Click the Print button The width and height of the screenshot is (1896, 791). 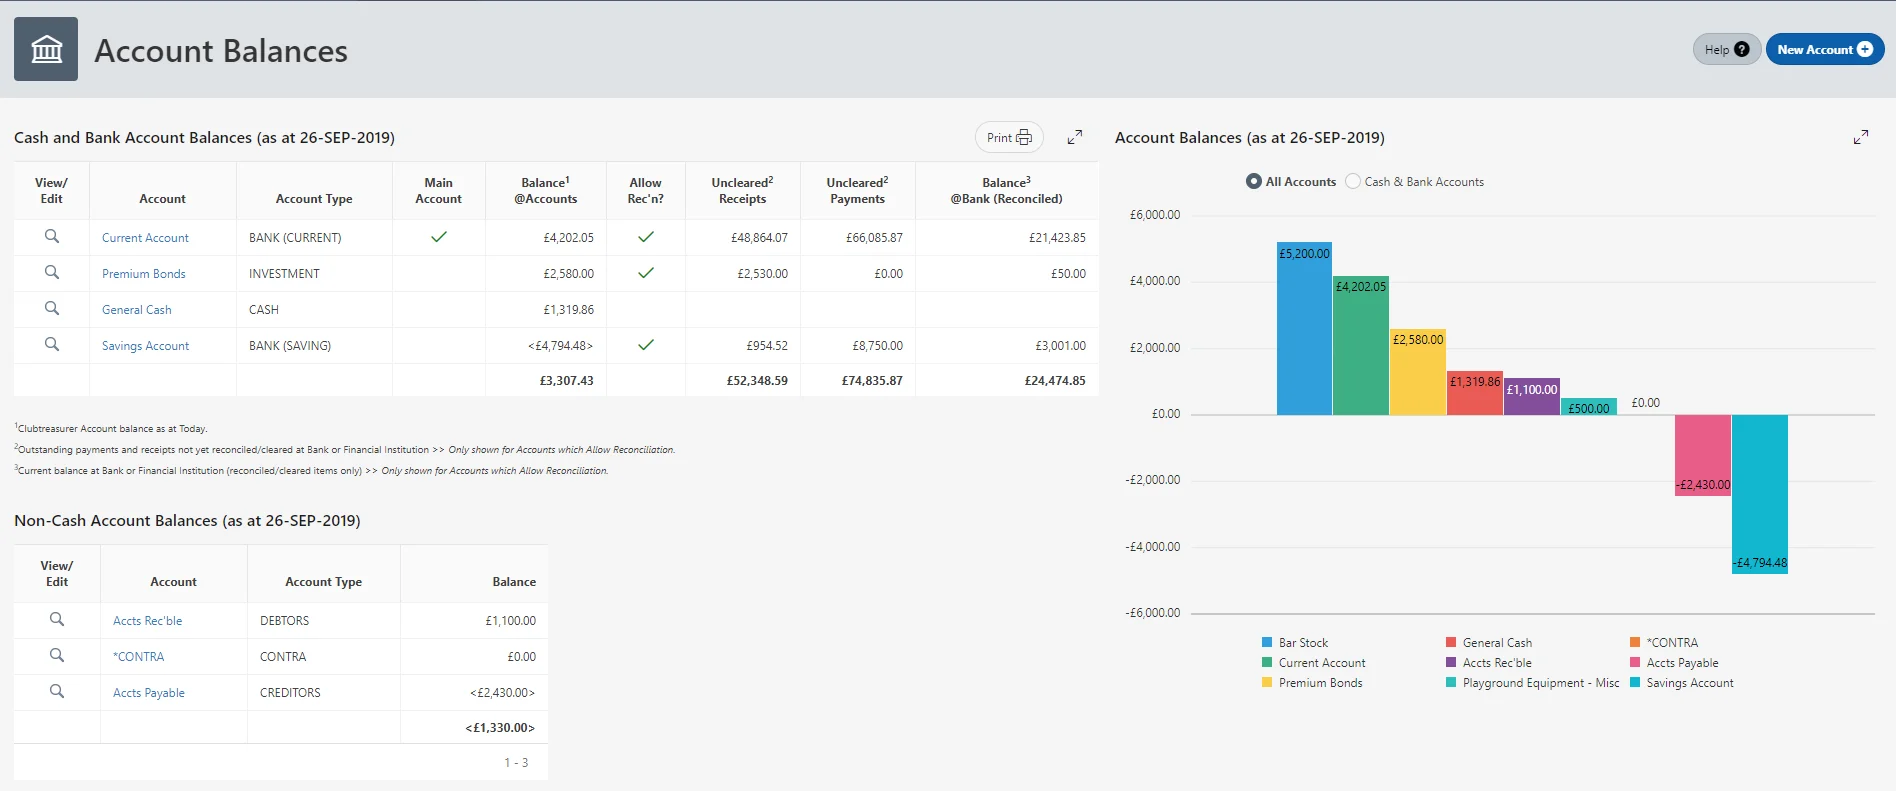coord(1009,137)
